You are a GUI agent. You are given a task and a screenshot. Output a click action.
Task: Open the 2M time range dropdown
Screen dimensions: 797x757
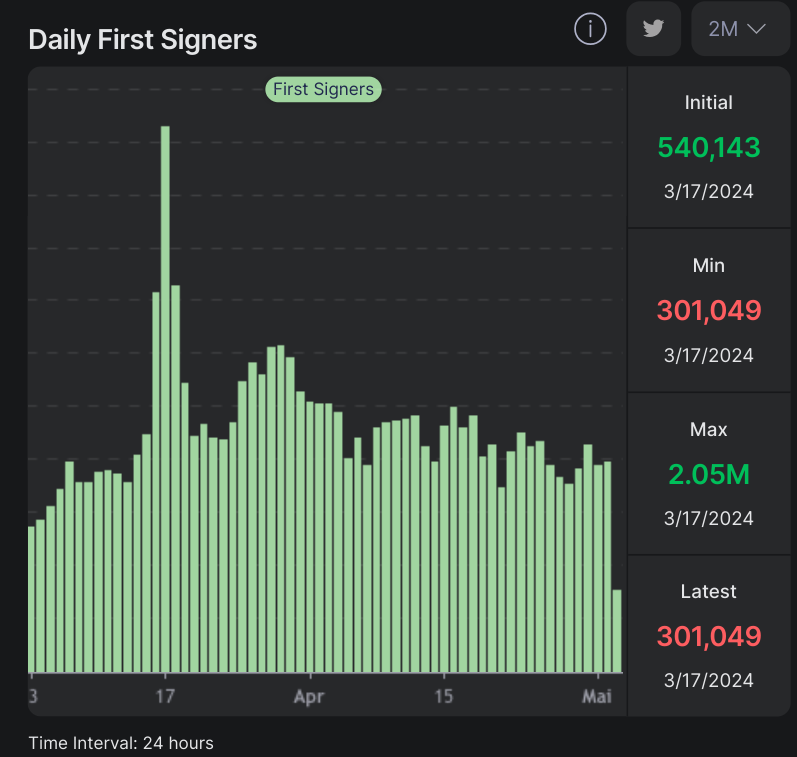[x=739, y=29]
